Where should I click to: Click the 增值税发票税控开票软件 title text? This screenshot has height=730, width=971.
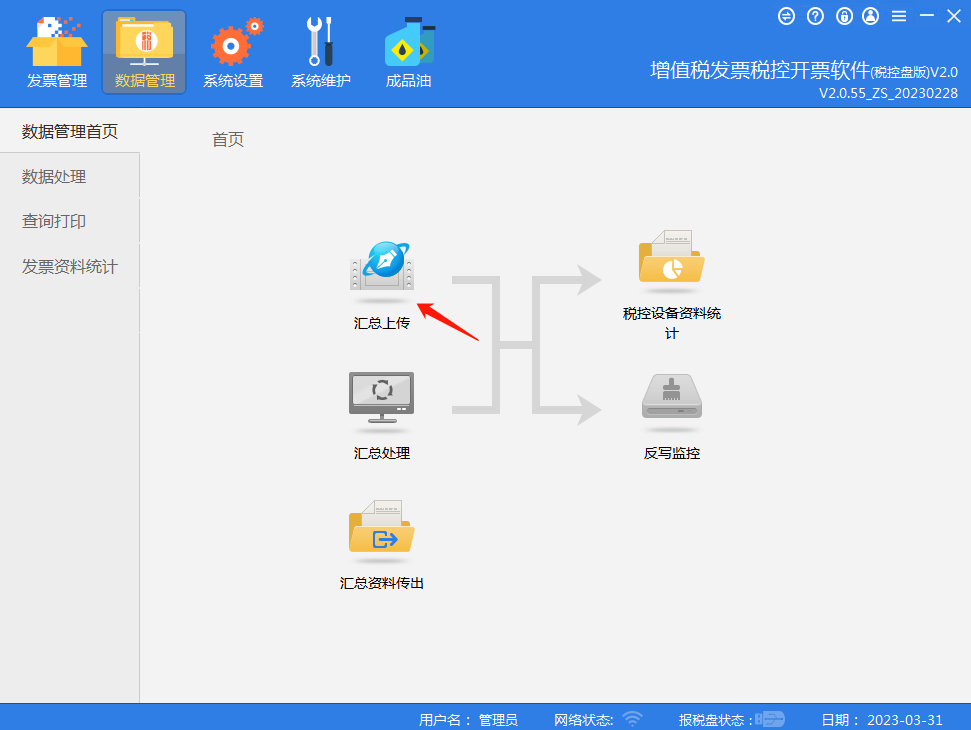[x=760, y=70]
